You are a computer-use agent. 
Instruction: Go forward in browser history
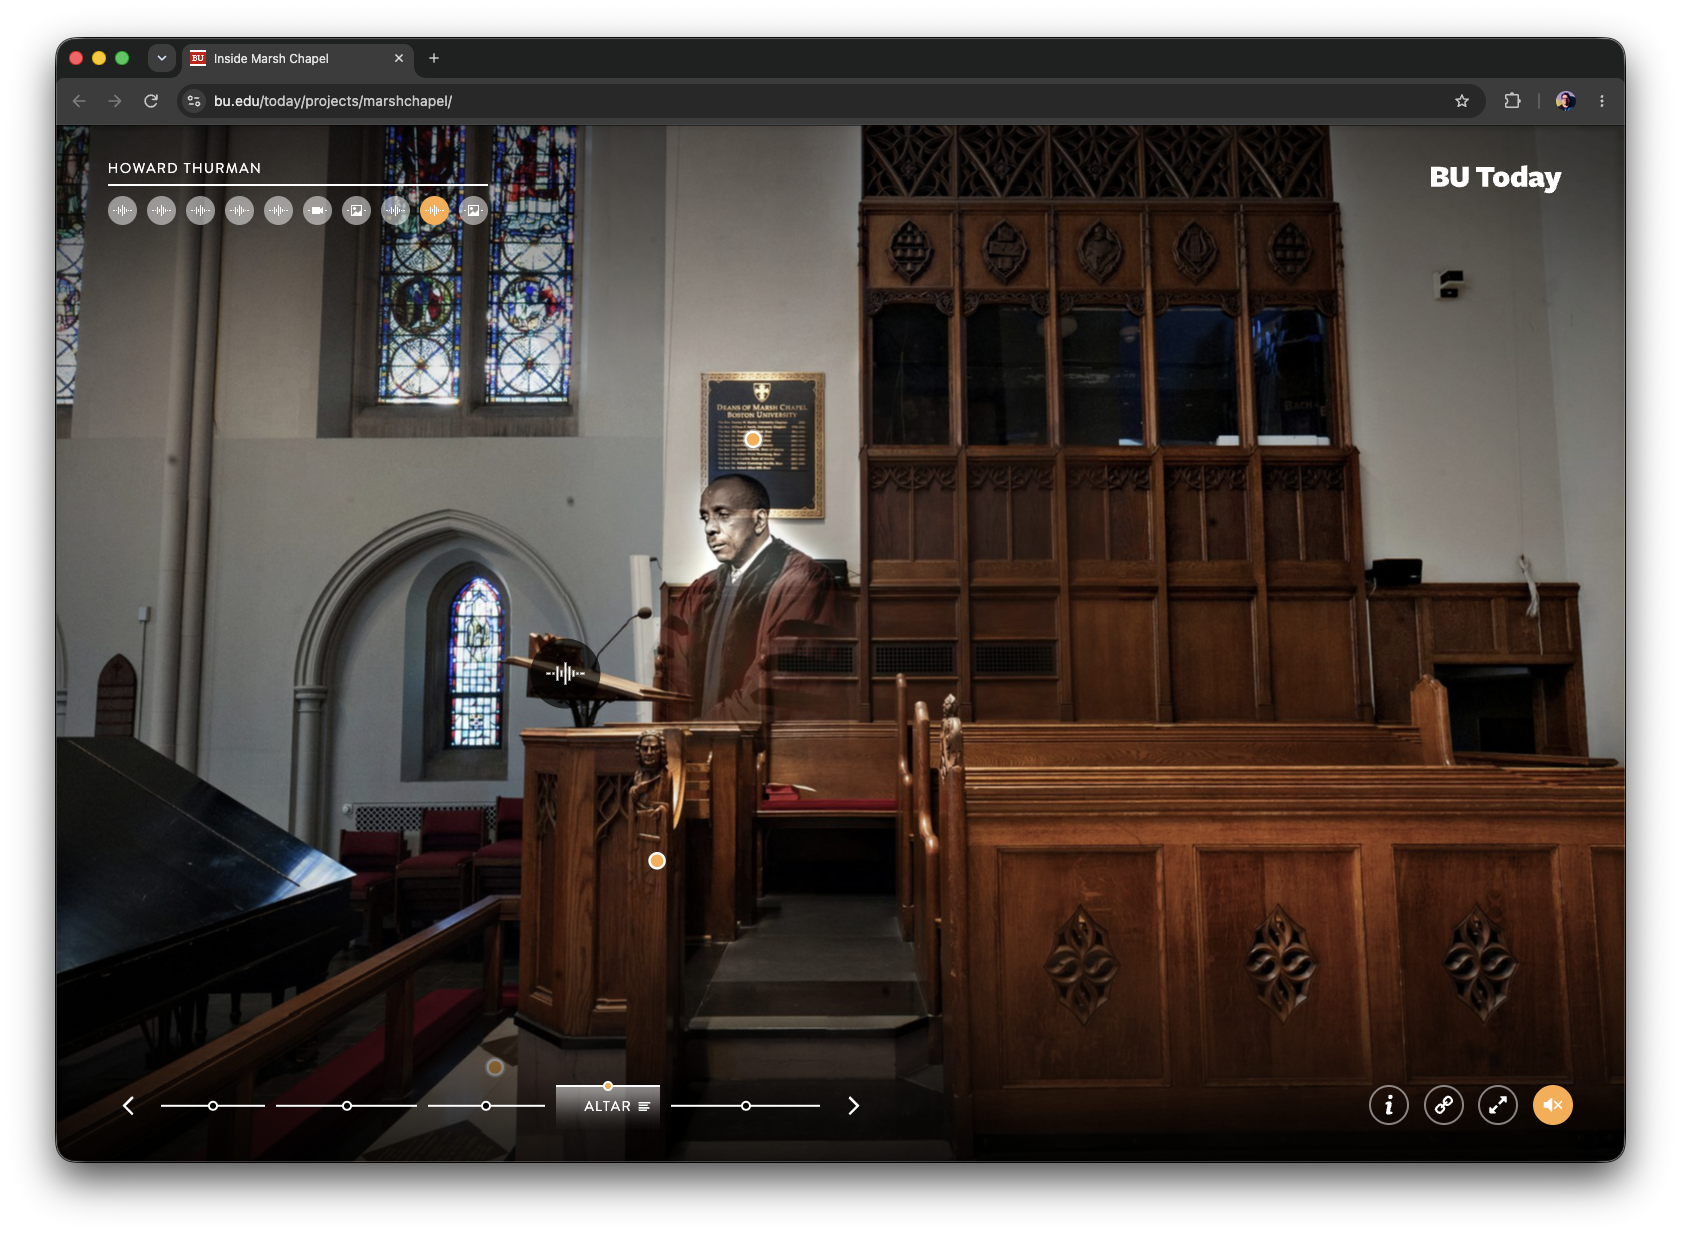[115, 101]
